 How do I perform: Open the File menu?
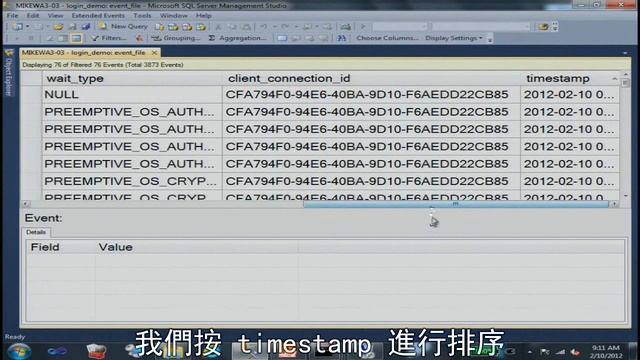(12, 16)
